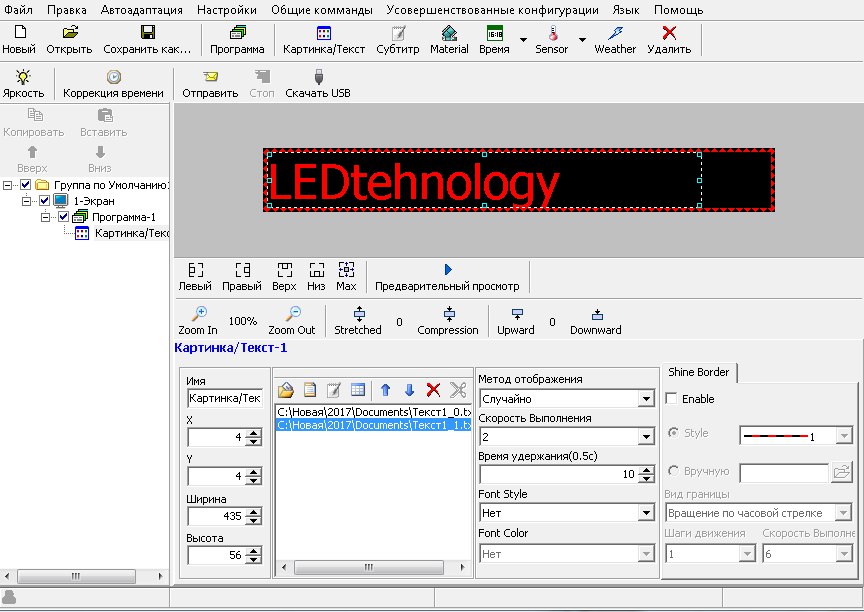This screenshot has height=612, width=864.
Task: Toggle the Программа-1 checkbox in tree
Action: point(62,217)
